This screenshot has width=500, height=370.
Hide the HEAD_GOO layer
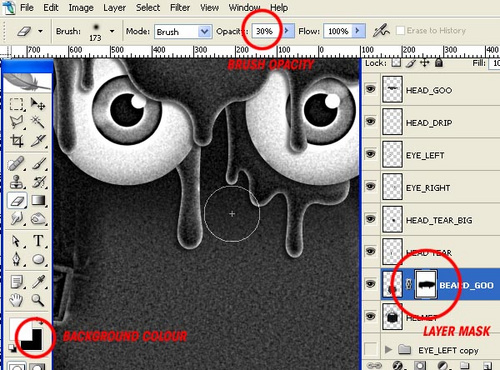[x=370, y=89]
